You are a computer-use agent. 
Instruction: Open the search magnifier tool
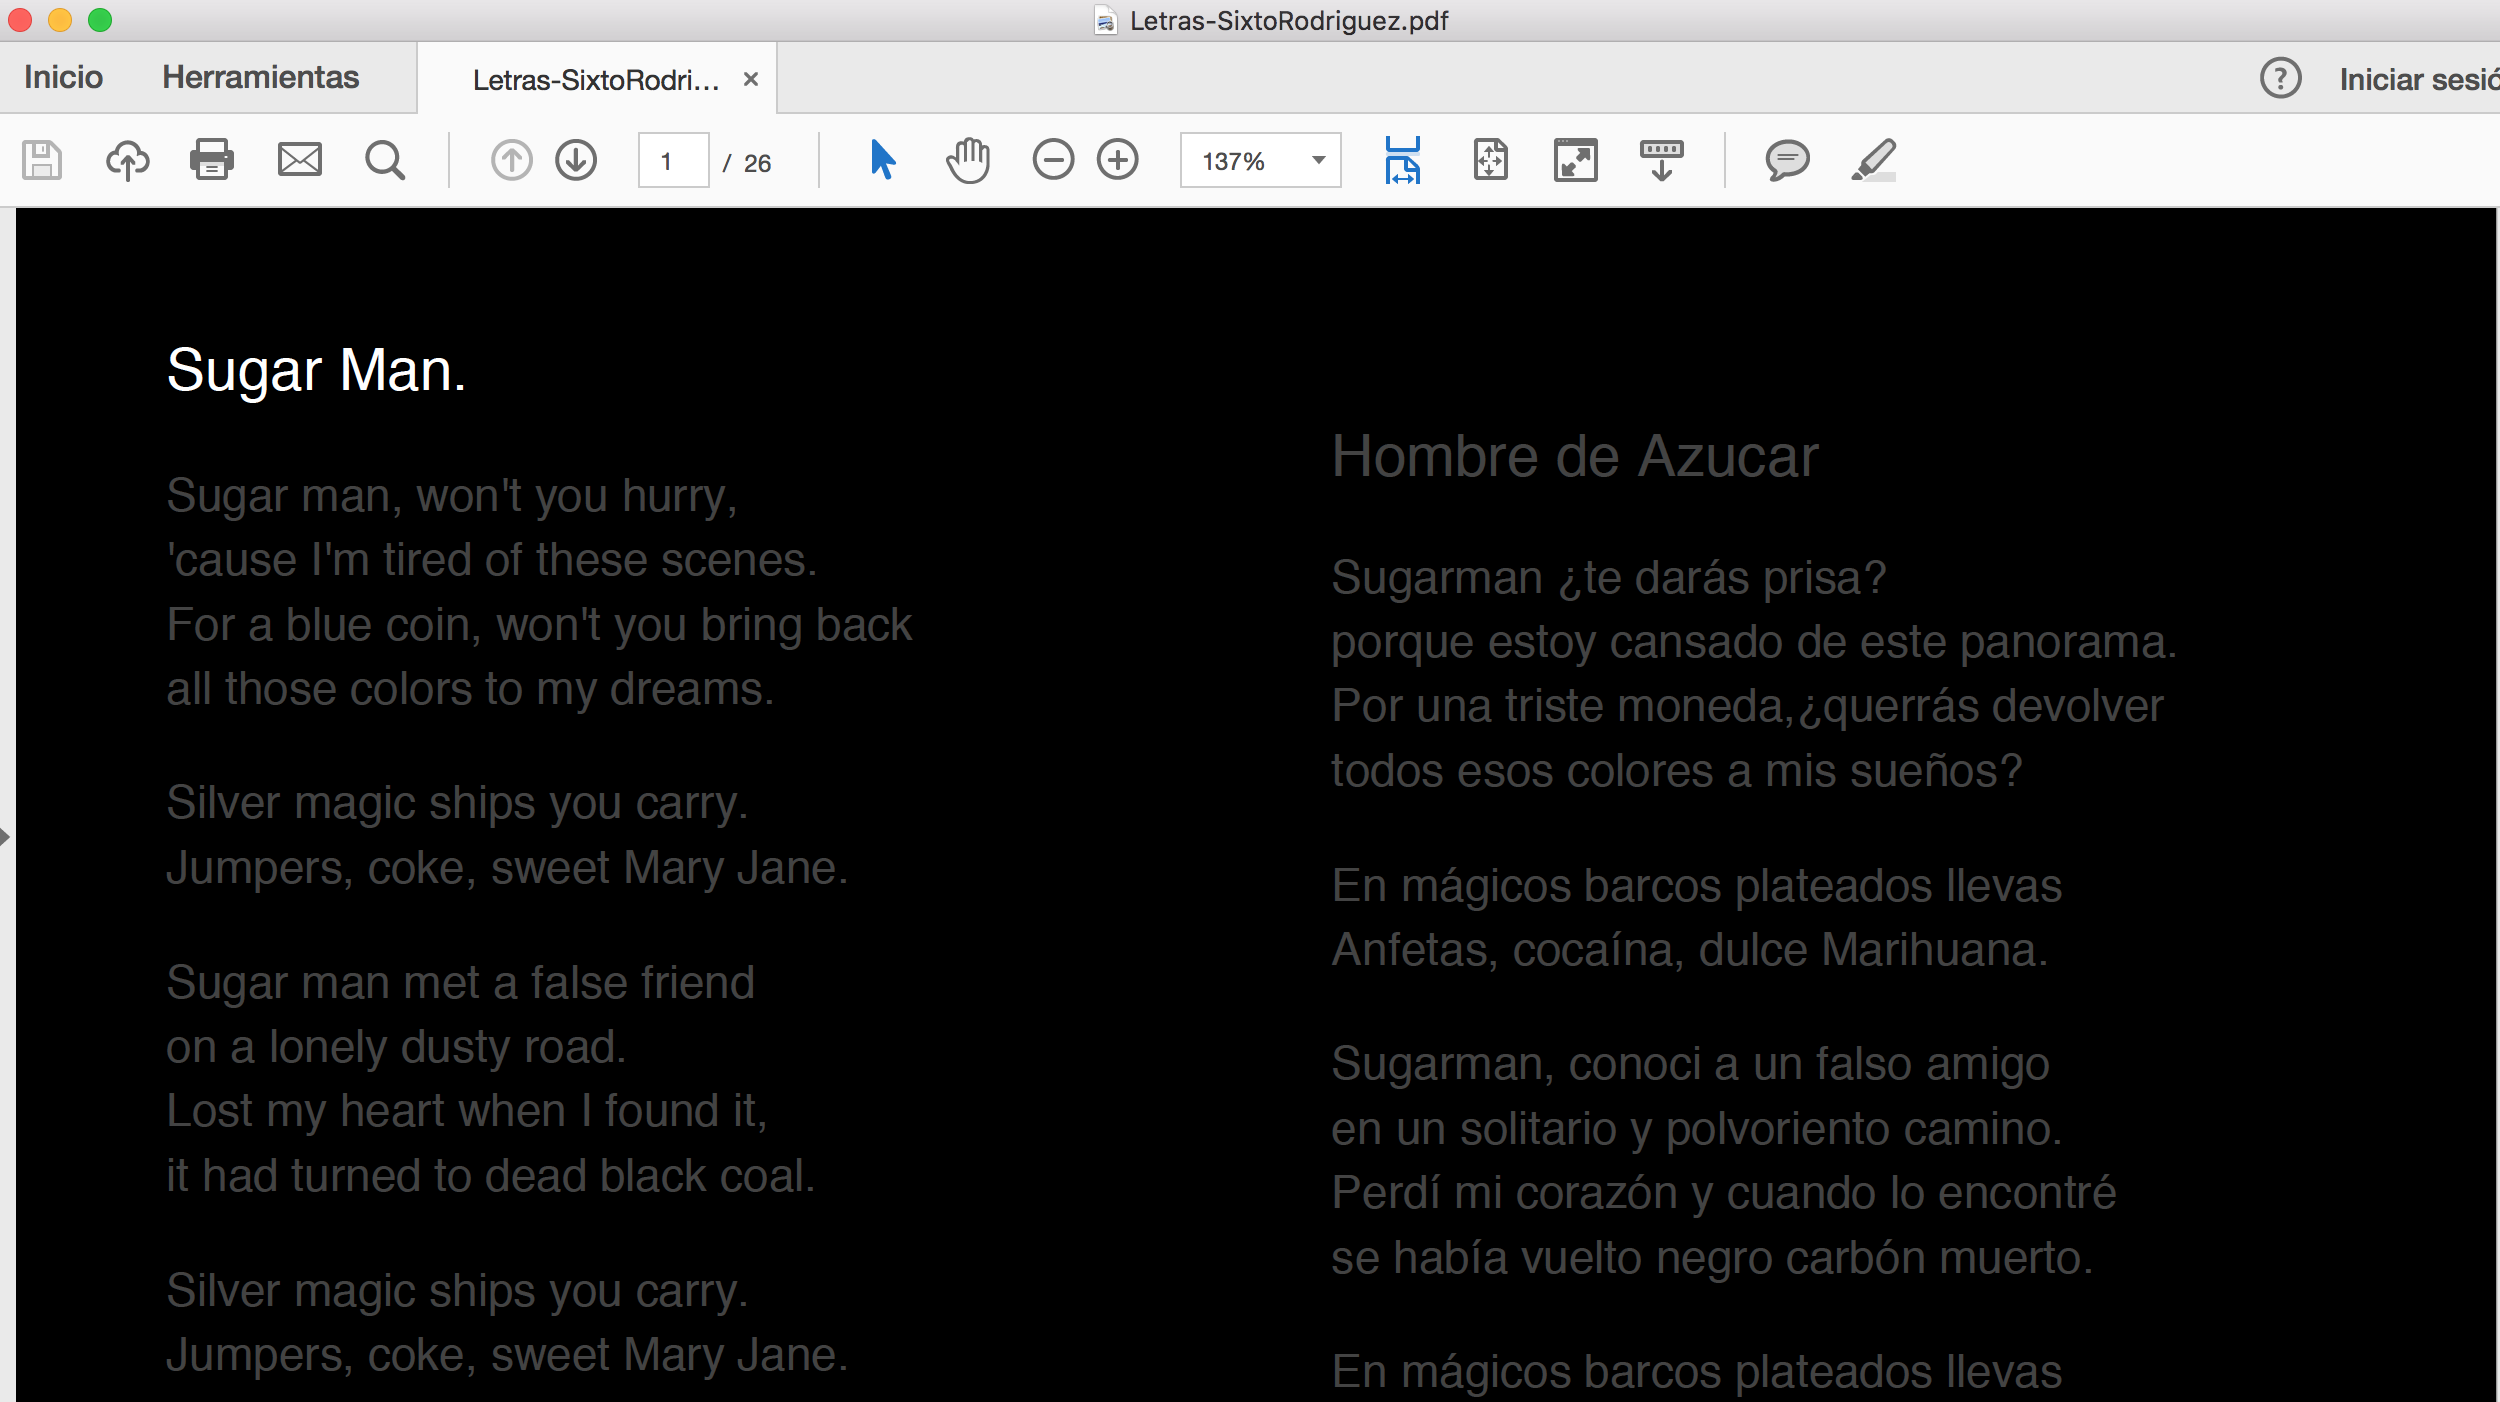coord(385,160)
